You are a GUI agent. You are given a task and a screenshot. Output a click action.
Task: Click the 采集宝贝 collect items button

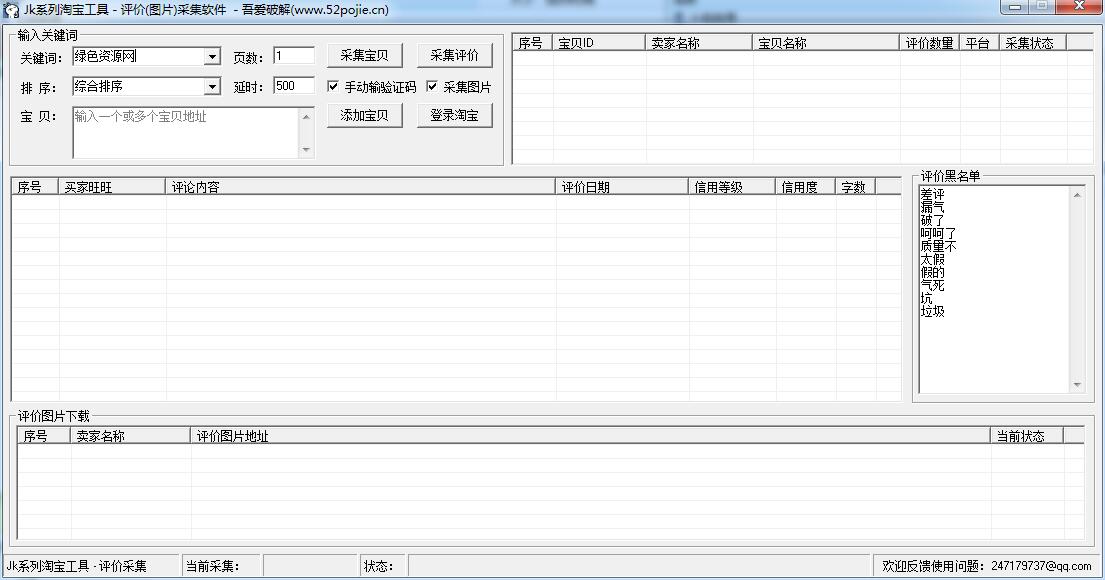click(364, 56)
